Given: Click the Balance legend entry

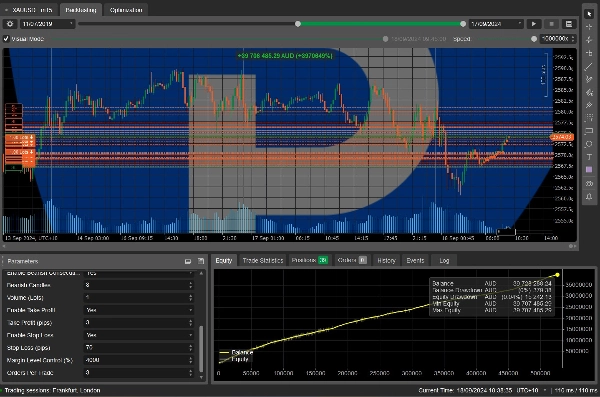Looking at the screenshot, I should (236, 352).
